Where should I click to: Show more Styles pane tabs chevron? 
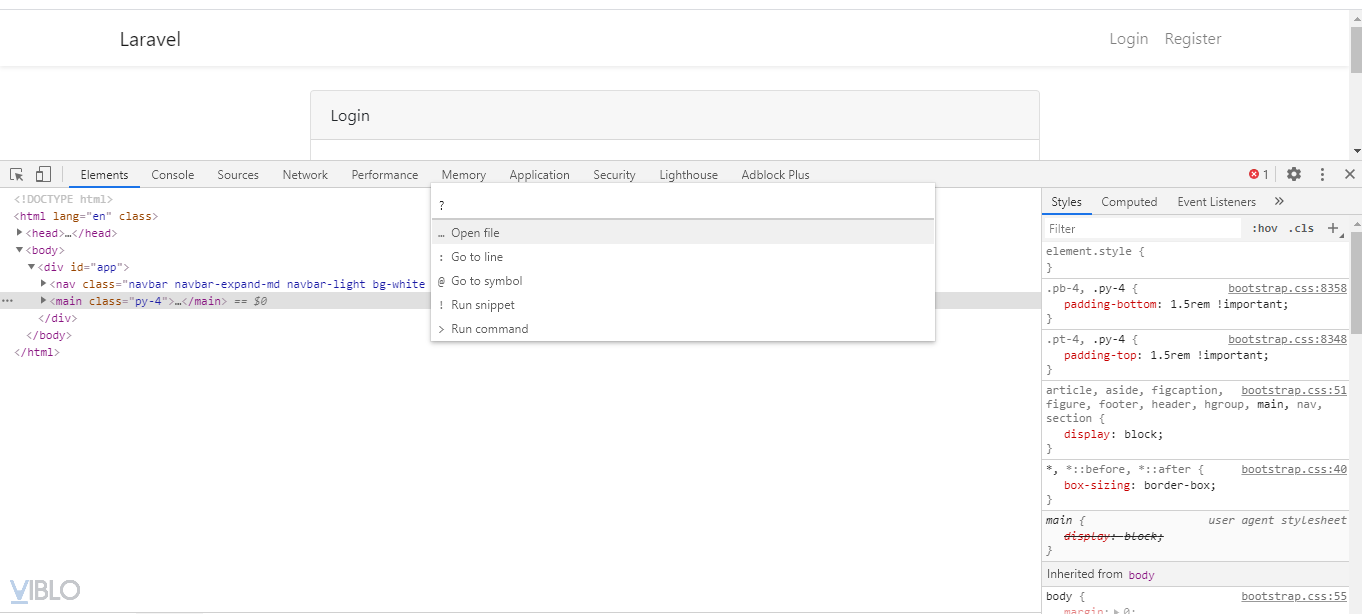pyautogui.click(x=1279, y=201)
